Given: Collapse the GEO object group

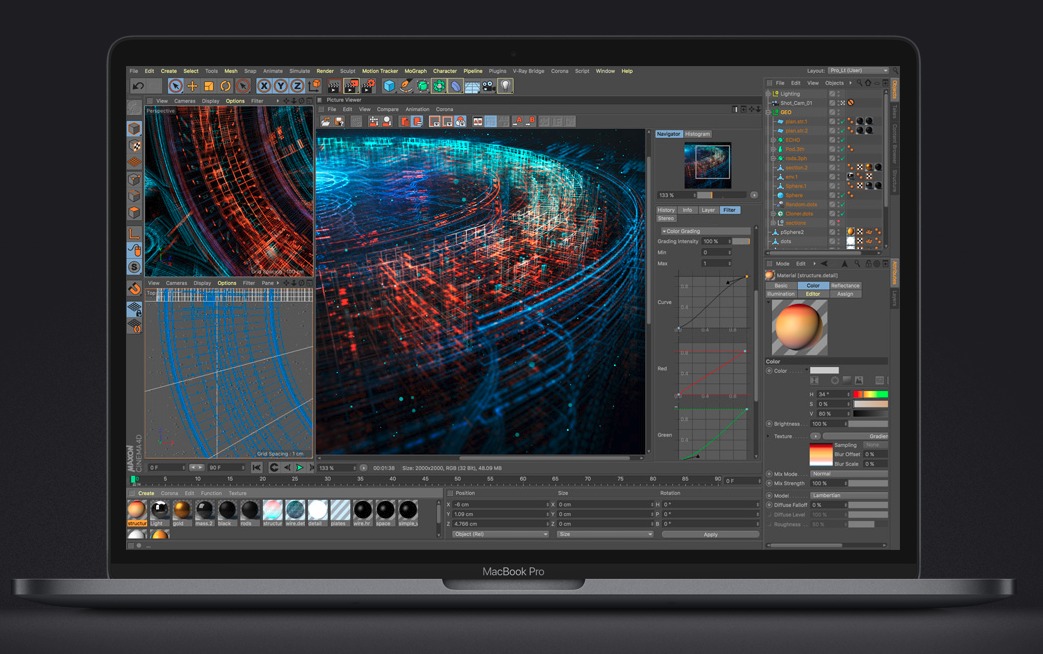Looking at the screenshot, I should 768,112.
